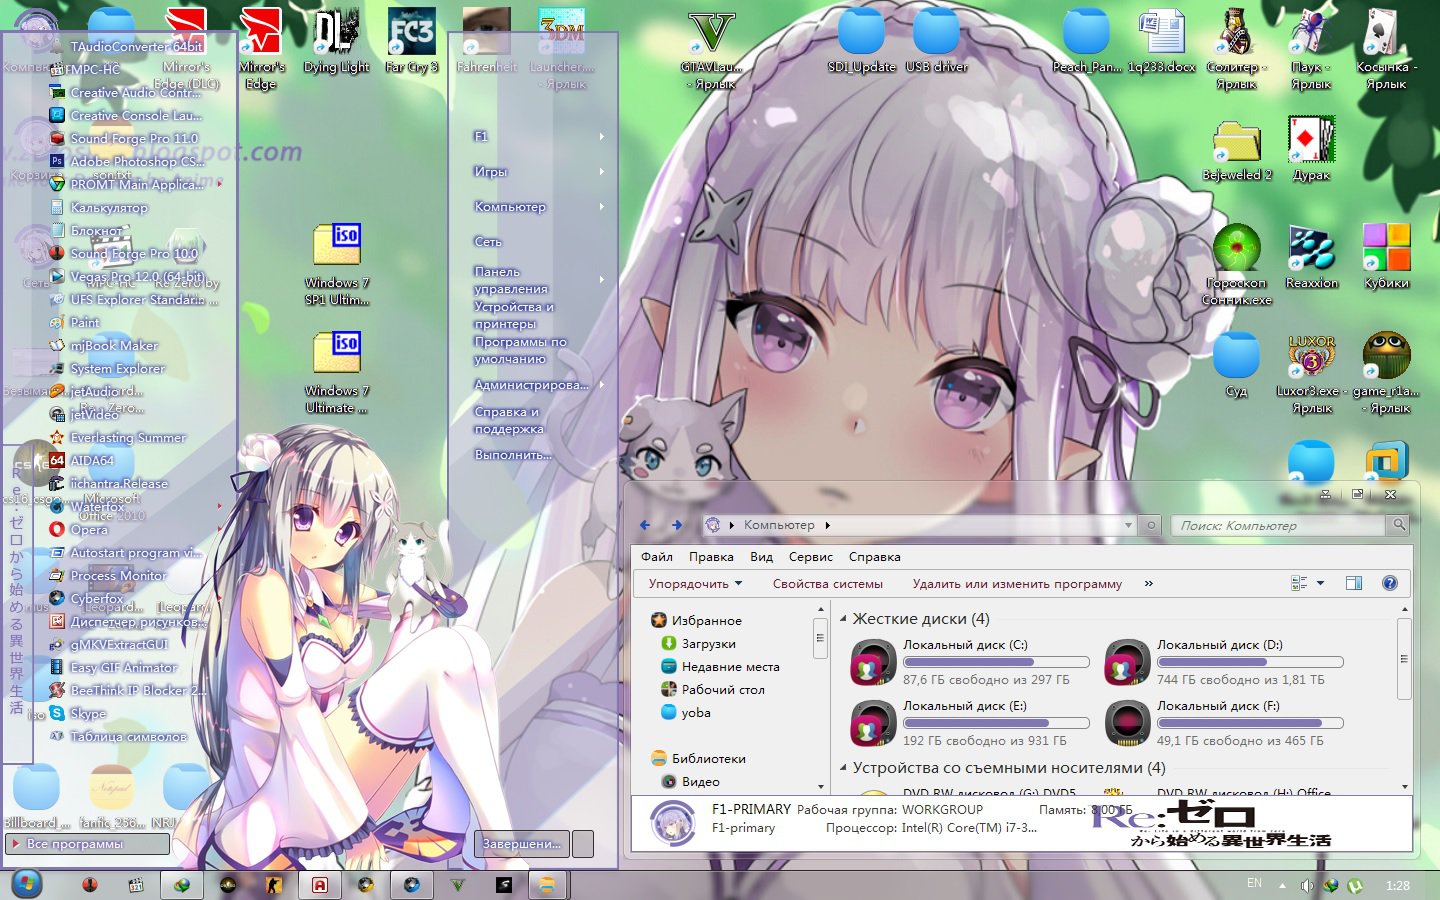Screen dimensions: 1440x900
Task: Open Игры in the Start menu
Action: (491, 172)
